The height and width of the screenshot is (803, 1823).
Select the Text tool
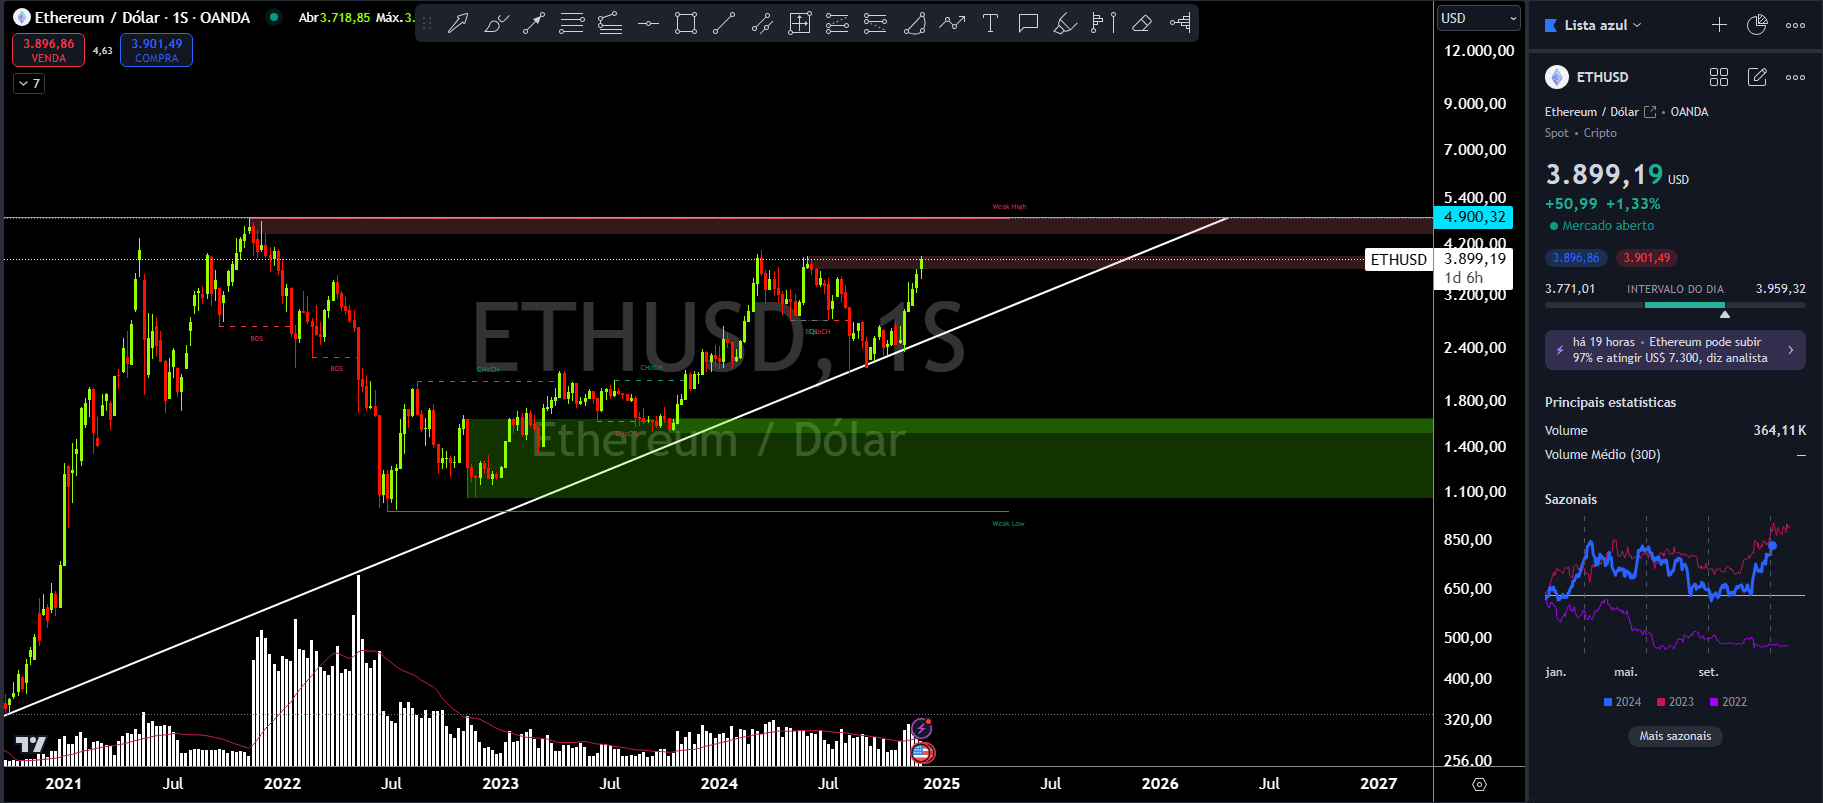tap(990, 23)
